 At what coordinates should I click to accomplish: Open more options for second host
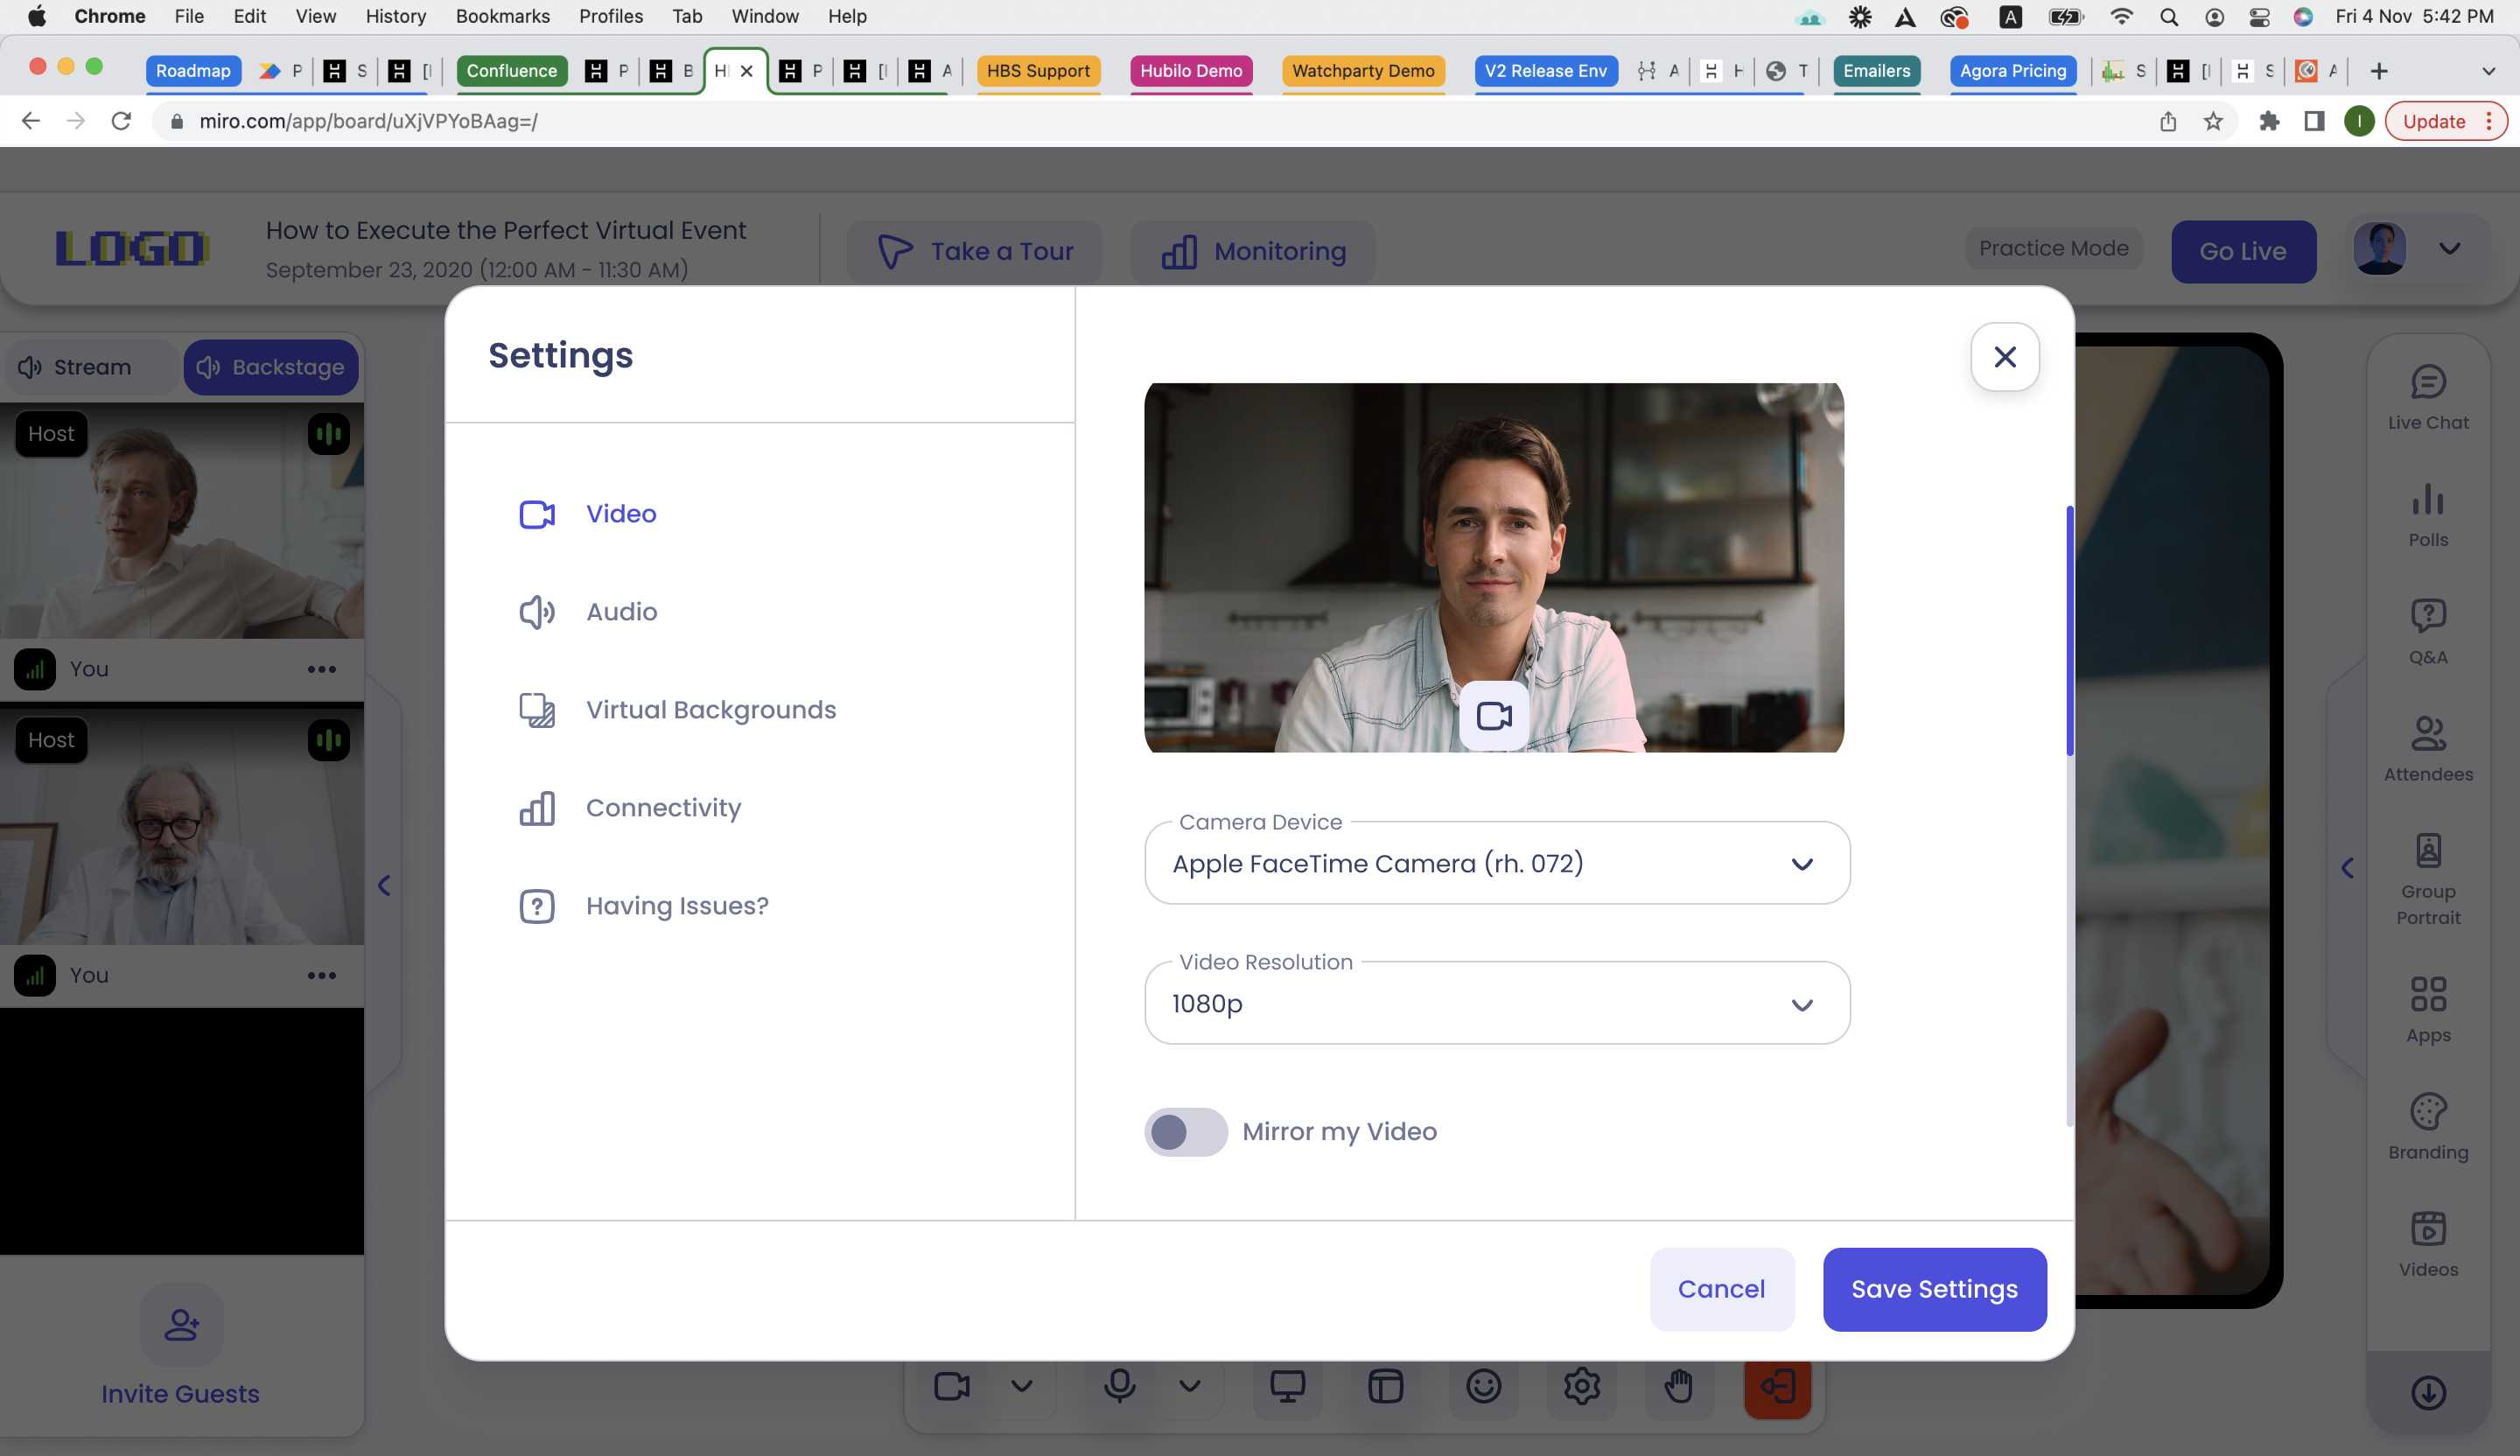click(x=321, y=975)
